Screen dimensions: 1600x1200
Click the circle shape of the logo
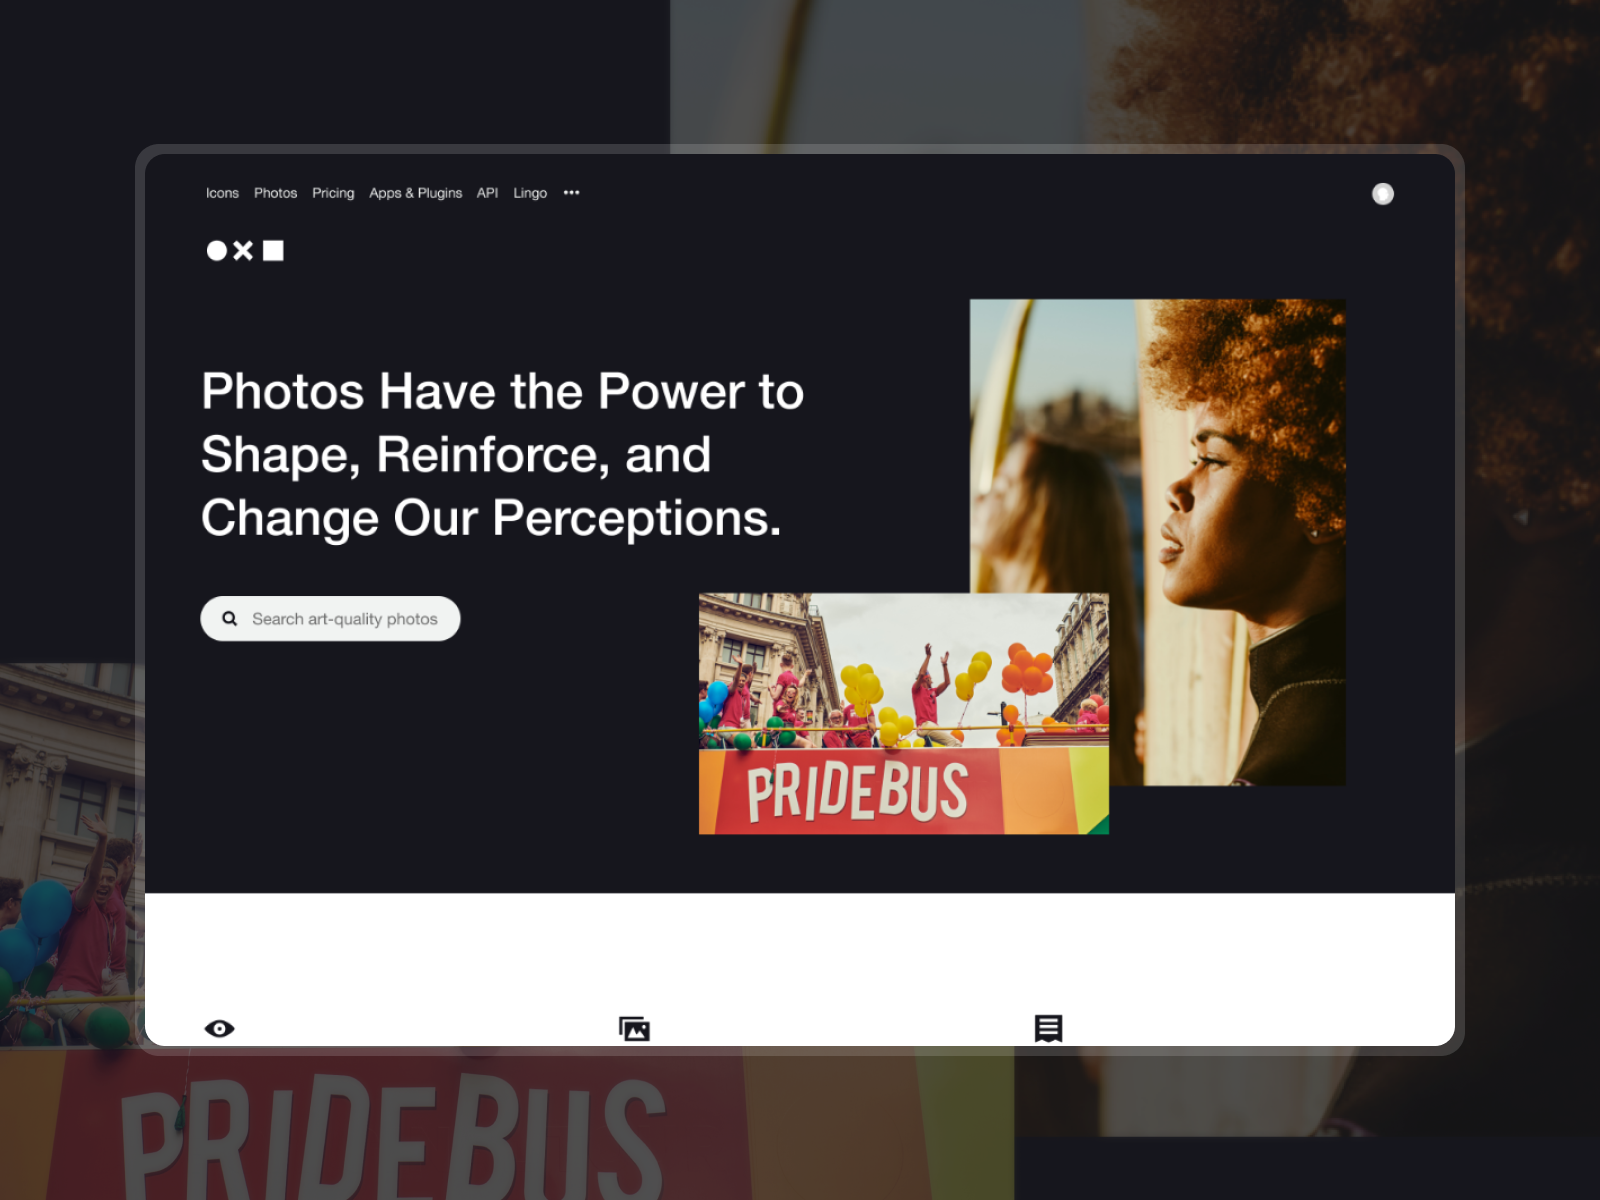(x=216, y=250)
